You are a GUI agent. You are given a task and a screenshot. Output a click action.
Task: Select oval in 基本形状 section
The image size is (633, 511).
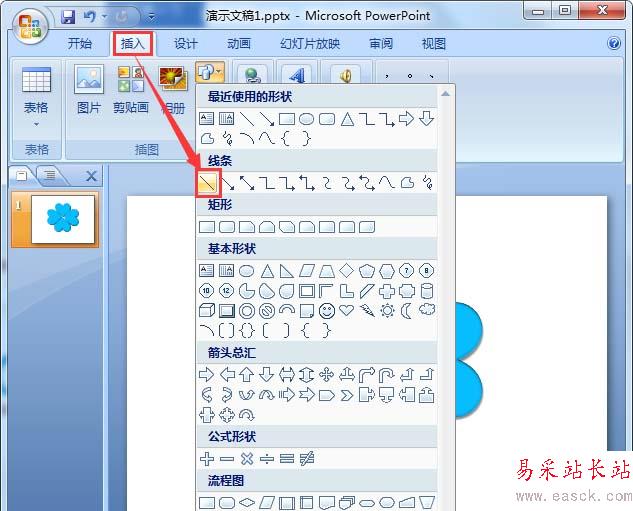click(247, 271)
